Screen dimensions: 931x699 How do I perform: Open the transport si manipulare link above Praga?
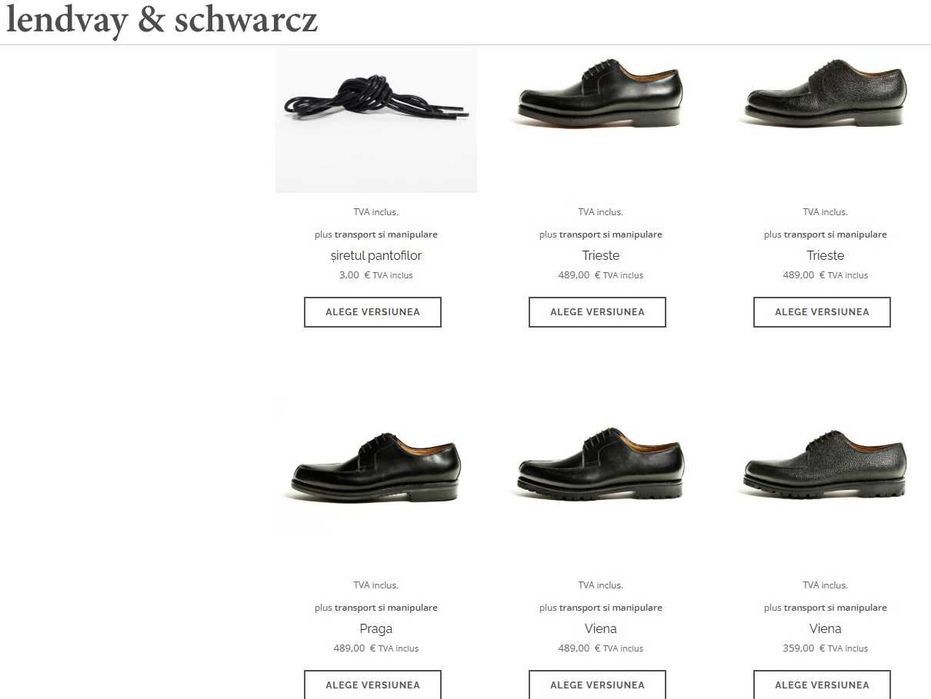tap(386, 608)
